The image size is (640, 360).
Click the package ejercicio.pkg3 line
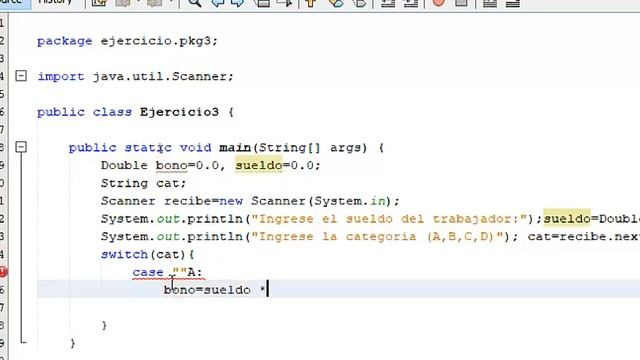coord(127,41)
